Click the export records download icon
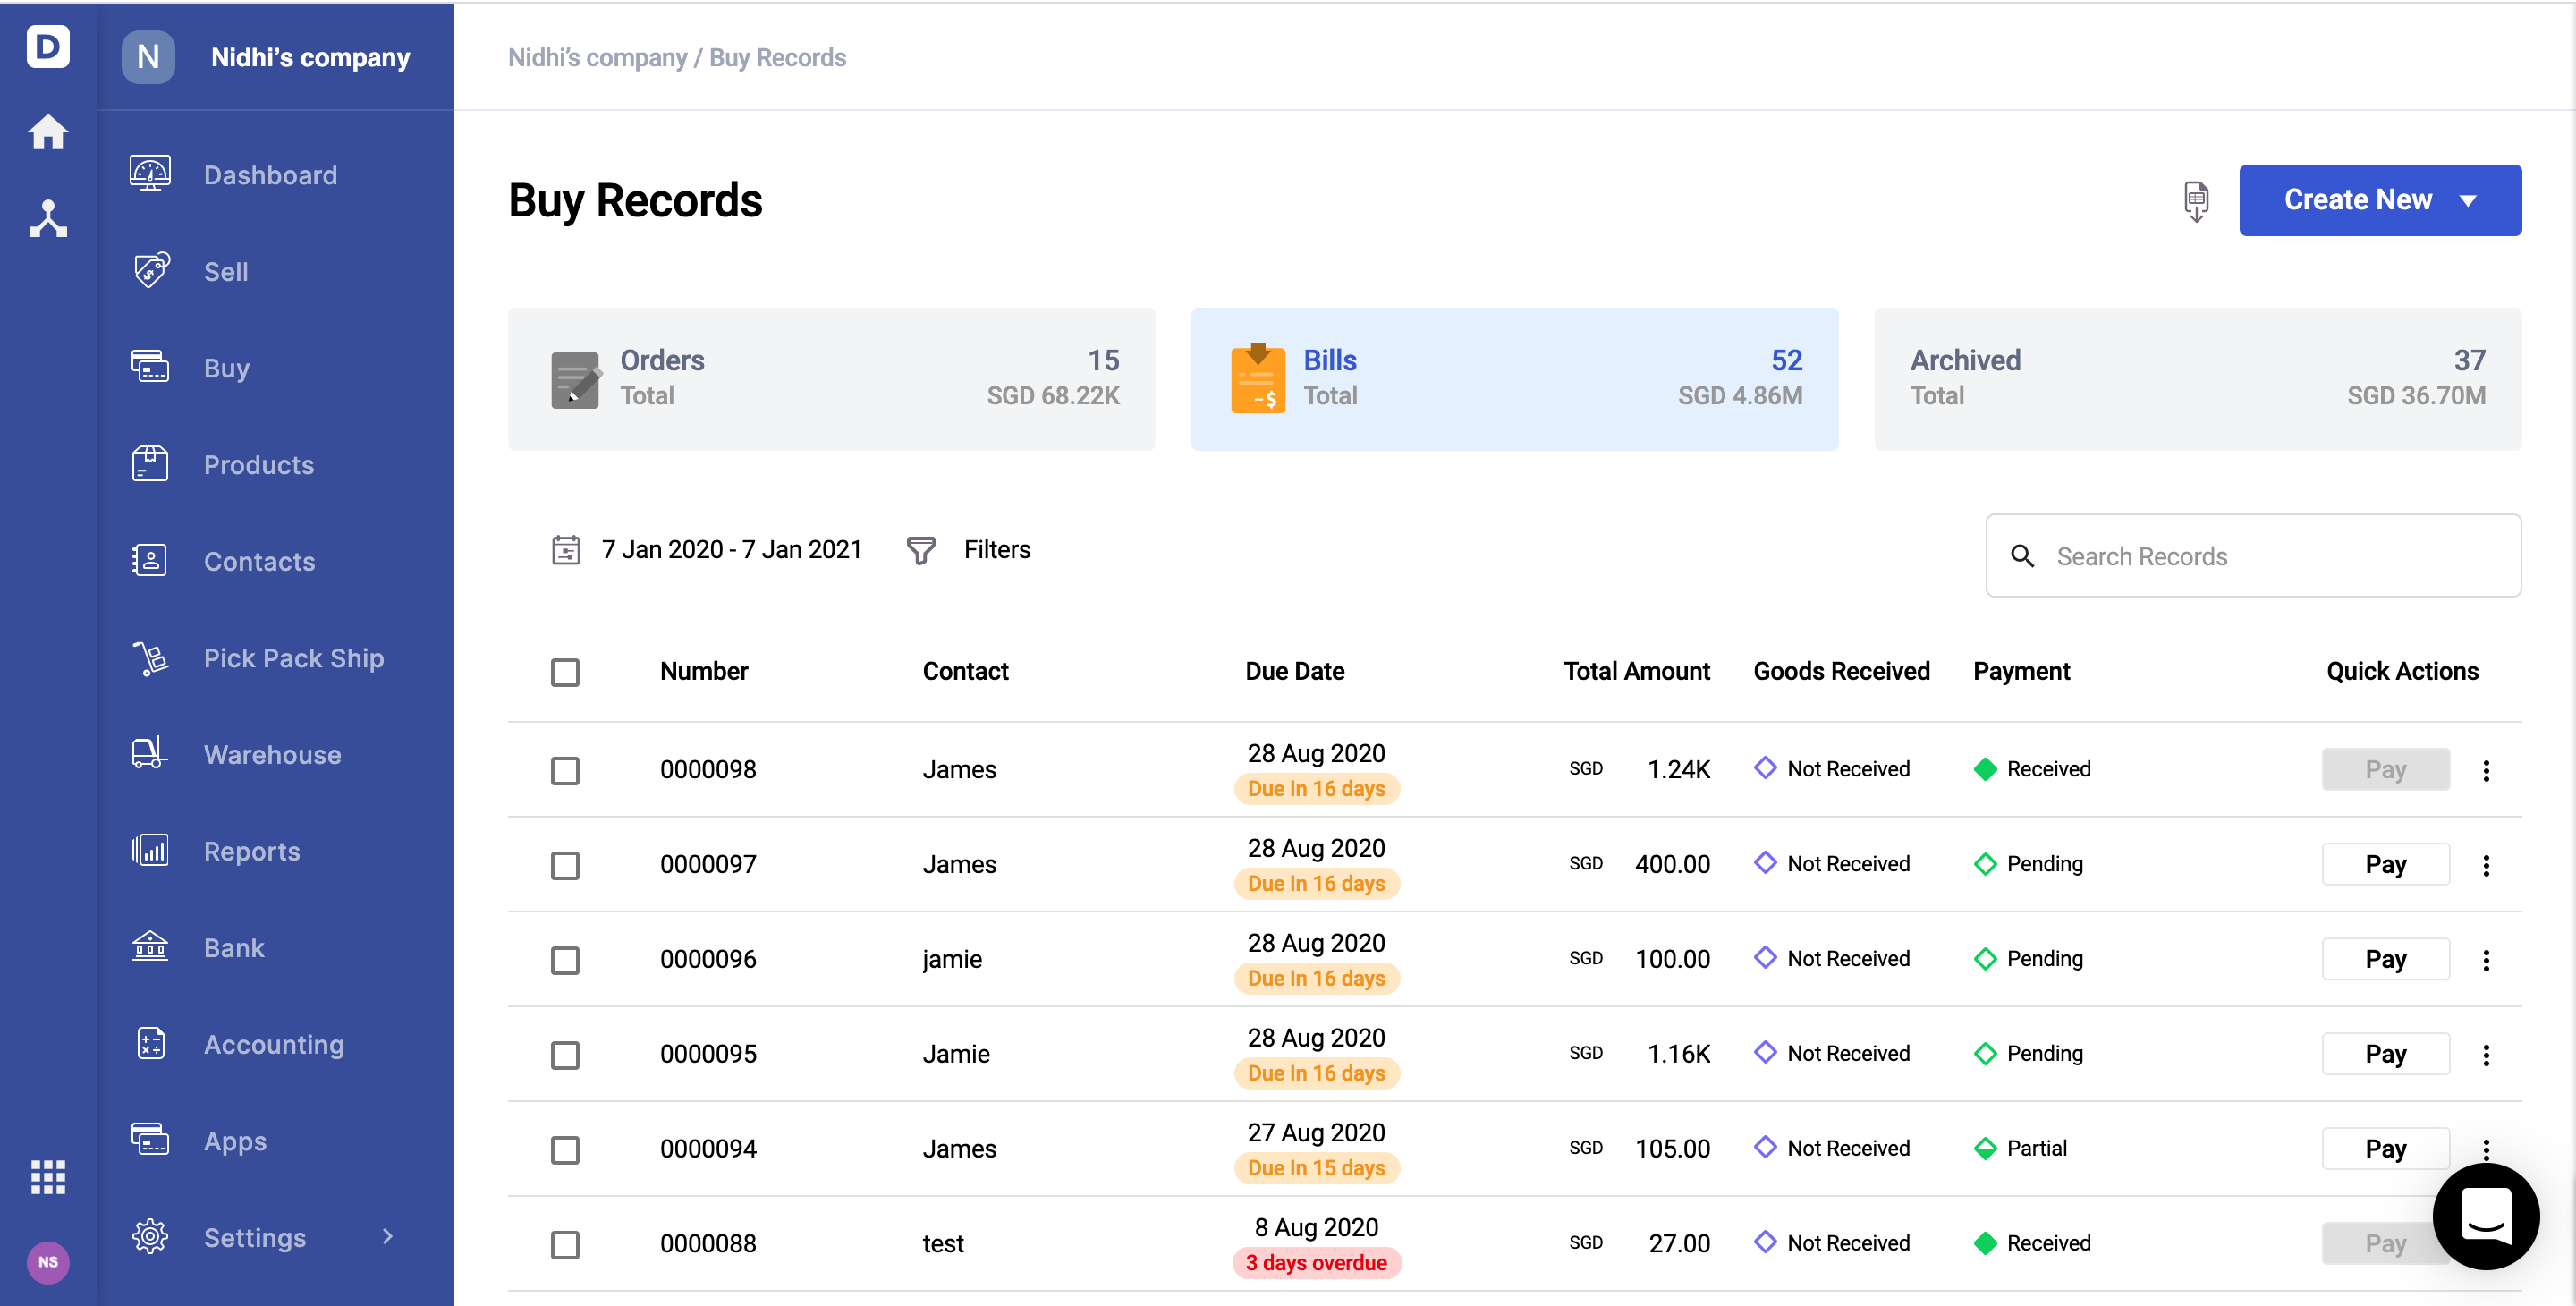This screenshot has width=2576, height=1306. tap(2195, 201)
